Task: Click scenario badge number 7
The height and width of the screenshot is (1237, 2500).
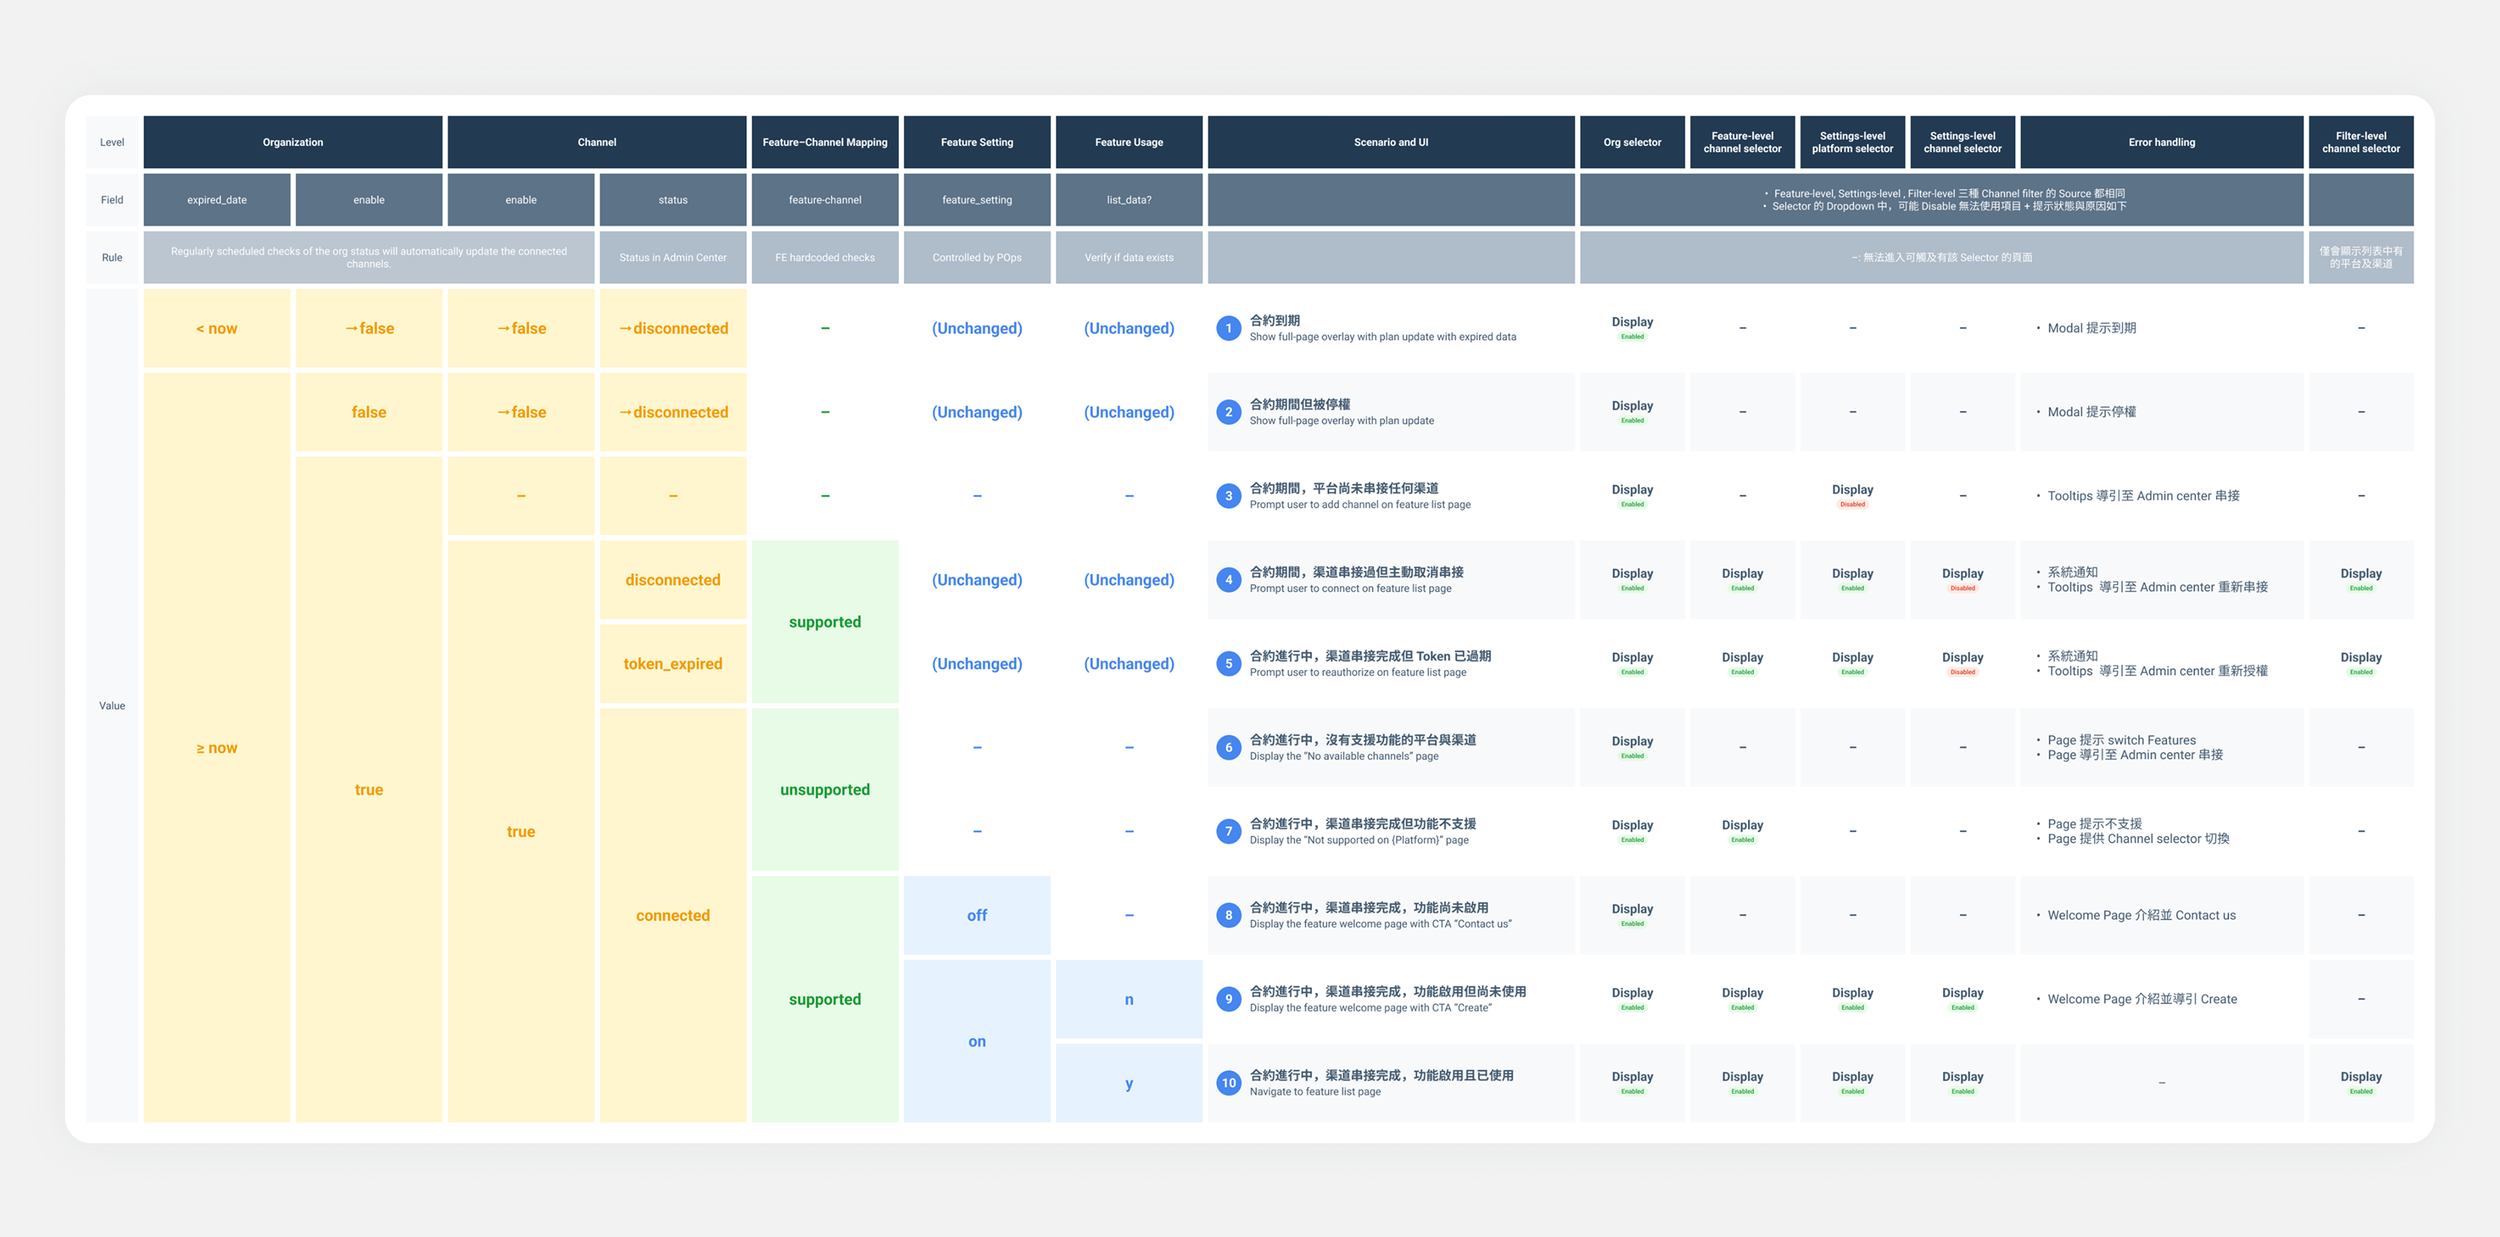Action: click(x=1228, y=831)
